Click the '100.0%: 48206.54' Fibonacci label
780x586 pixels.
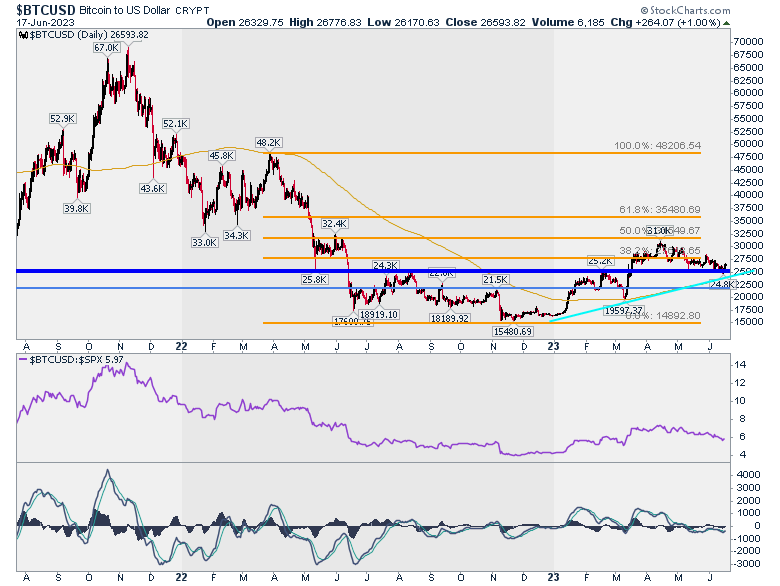(x=657, y=146)
